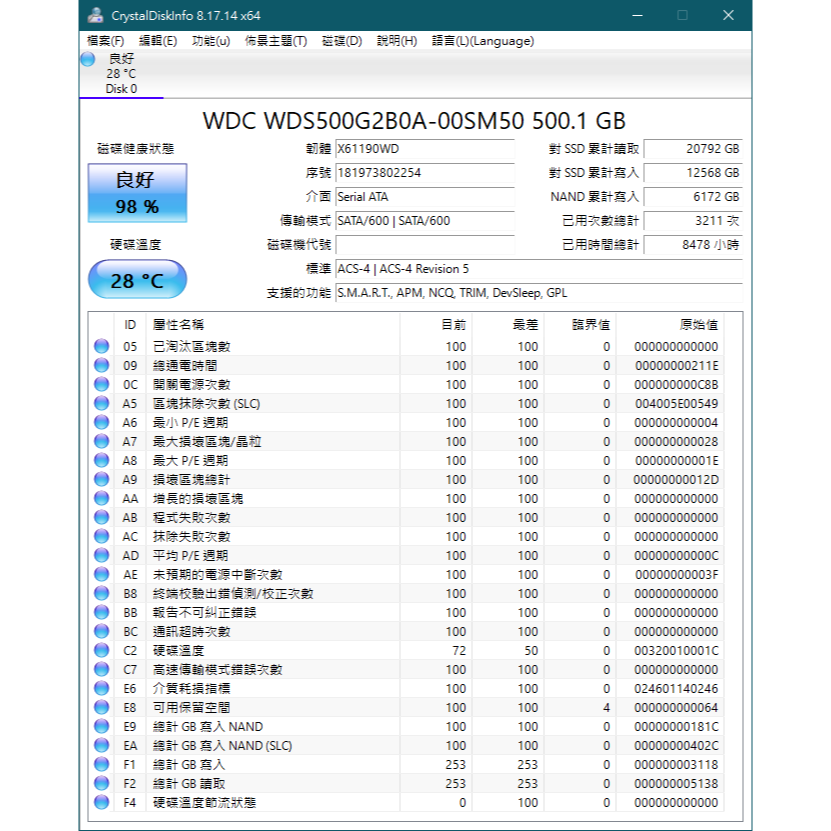Click the 良好 98 % health status button
831x831 pixels.
(x=137, y=193)
